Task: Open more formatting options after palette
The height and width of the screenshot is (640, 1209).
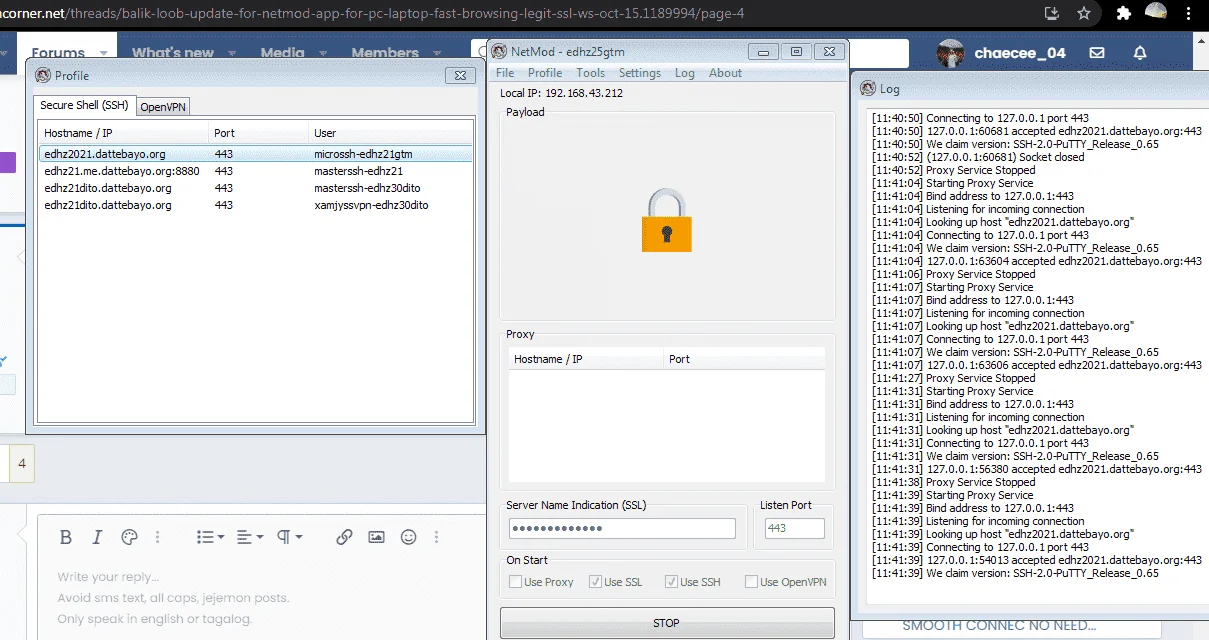Action: coord(157,537)
